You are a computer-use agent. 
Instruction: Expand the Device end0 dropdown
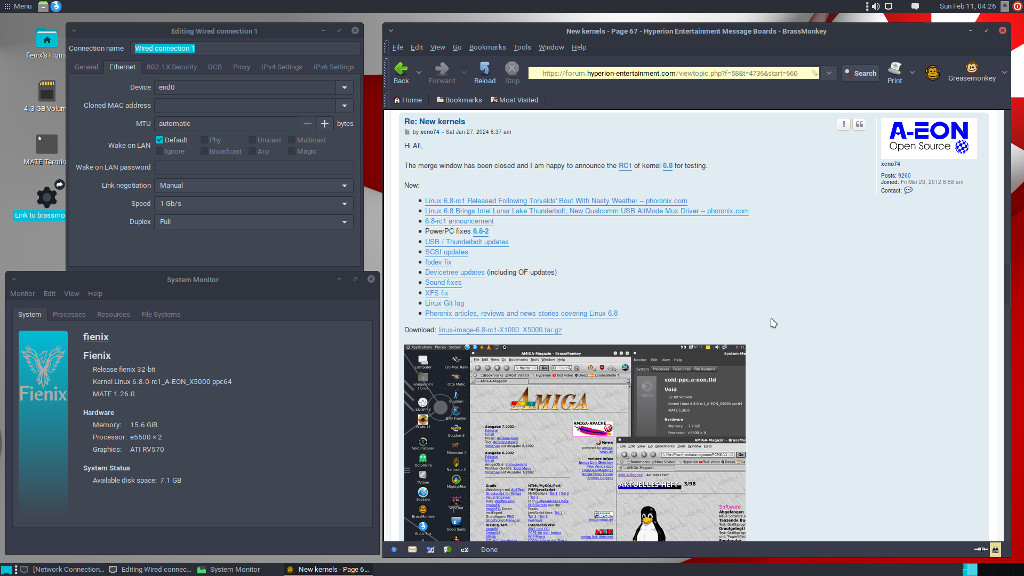(345, 88)
